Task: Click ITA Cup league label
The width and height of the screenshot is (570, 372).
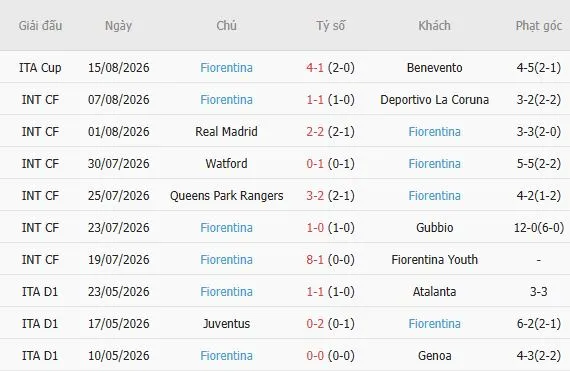Action: point(40,68)
